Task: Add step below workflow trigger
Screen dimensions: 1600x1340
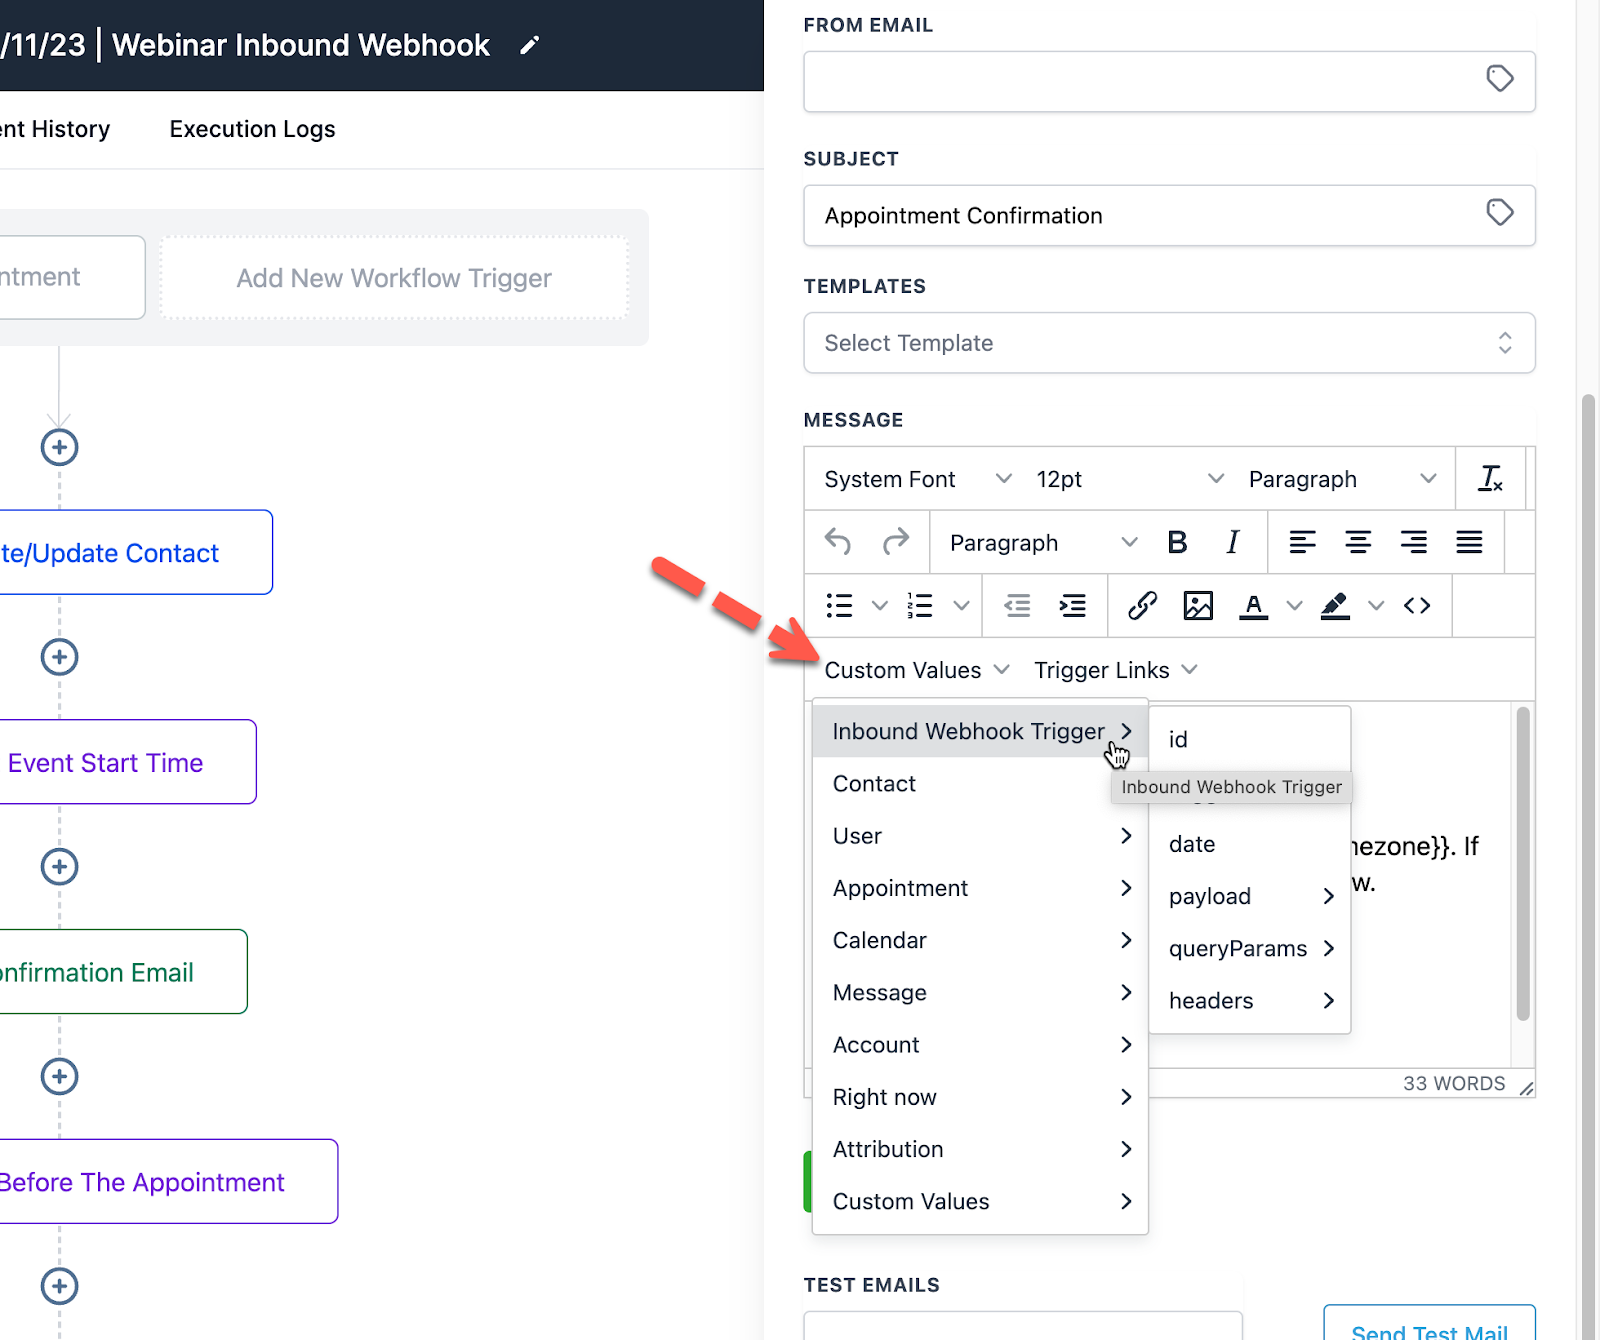Action: [59, 447]
